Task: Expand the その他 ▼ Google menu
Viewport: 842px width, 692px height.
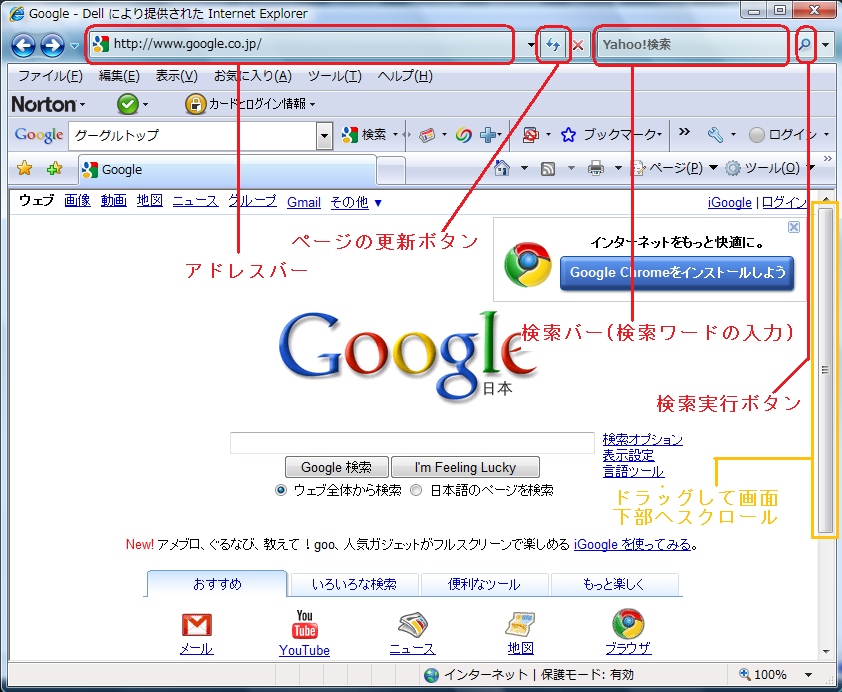Action: (x=356, y=202)
